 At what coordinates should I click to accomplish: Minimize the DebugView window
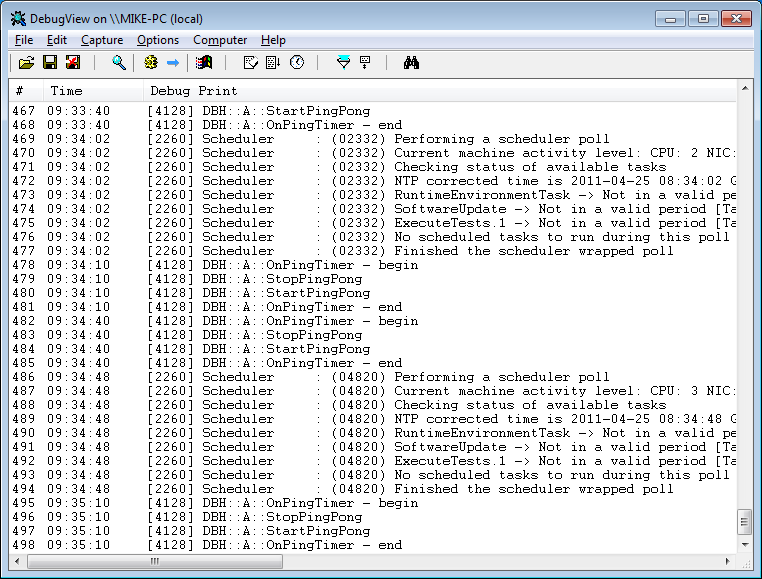pyautogui.click(x=670, y=19)
